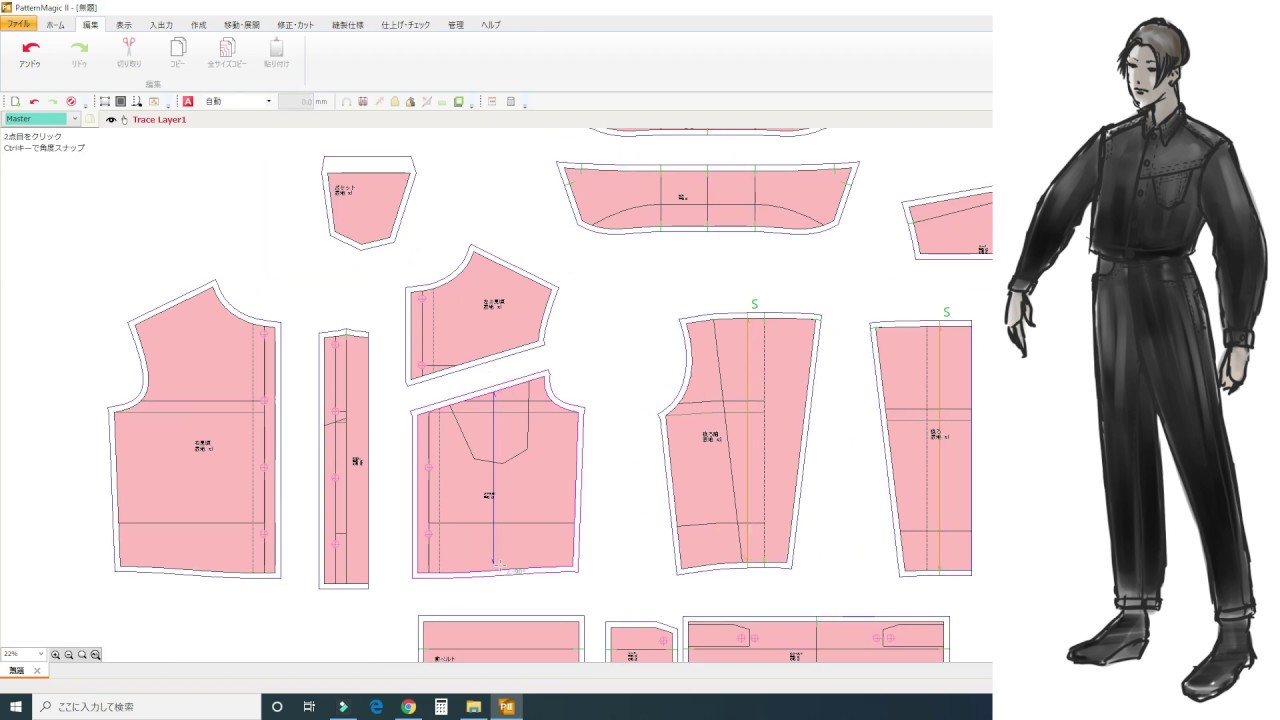Select the 無題 document tab
The width and height of the screenshot is (1280, 720).
(x=17, y=671)
